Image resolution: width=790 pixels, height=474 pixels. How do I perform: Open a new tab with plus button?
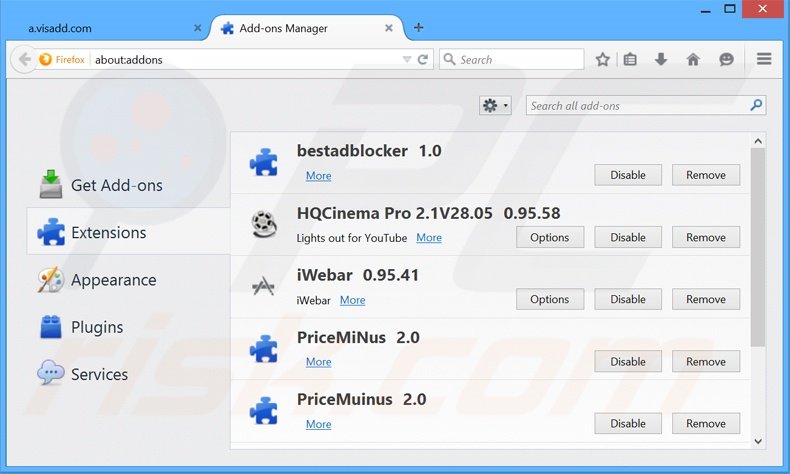(x=418, y=28)
